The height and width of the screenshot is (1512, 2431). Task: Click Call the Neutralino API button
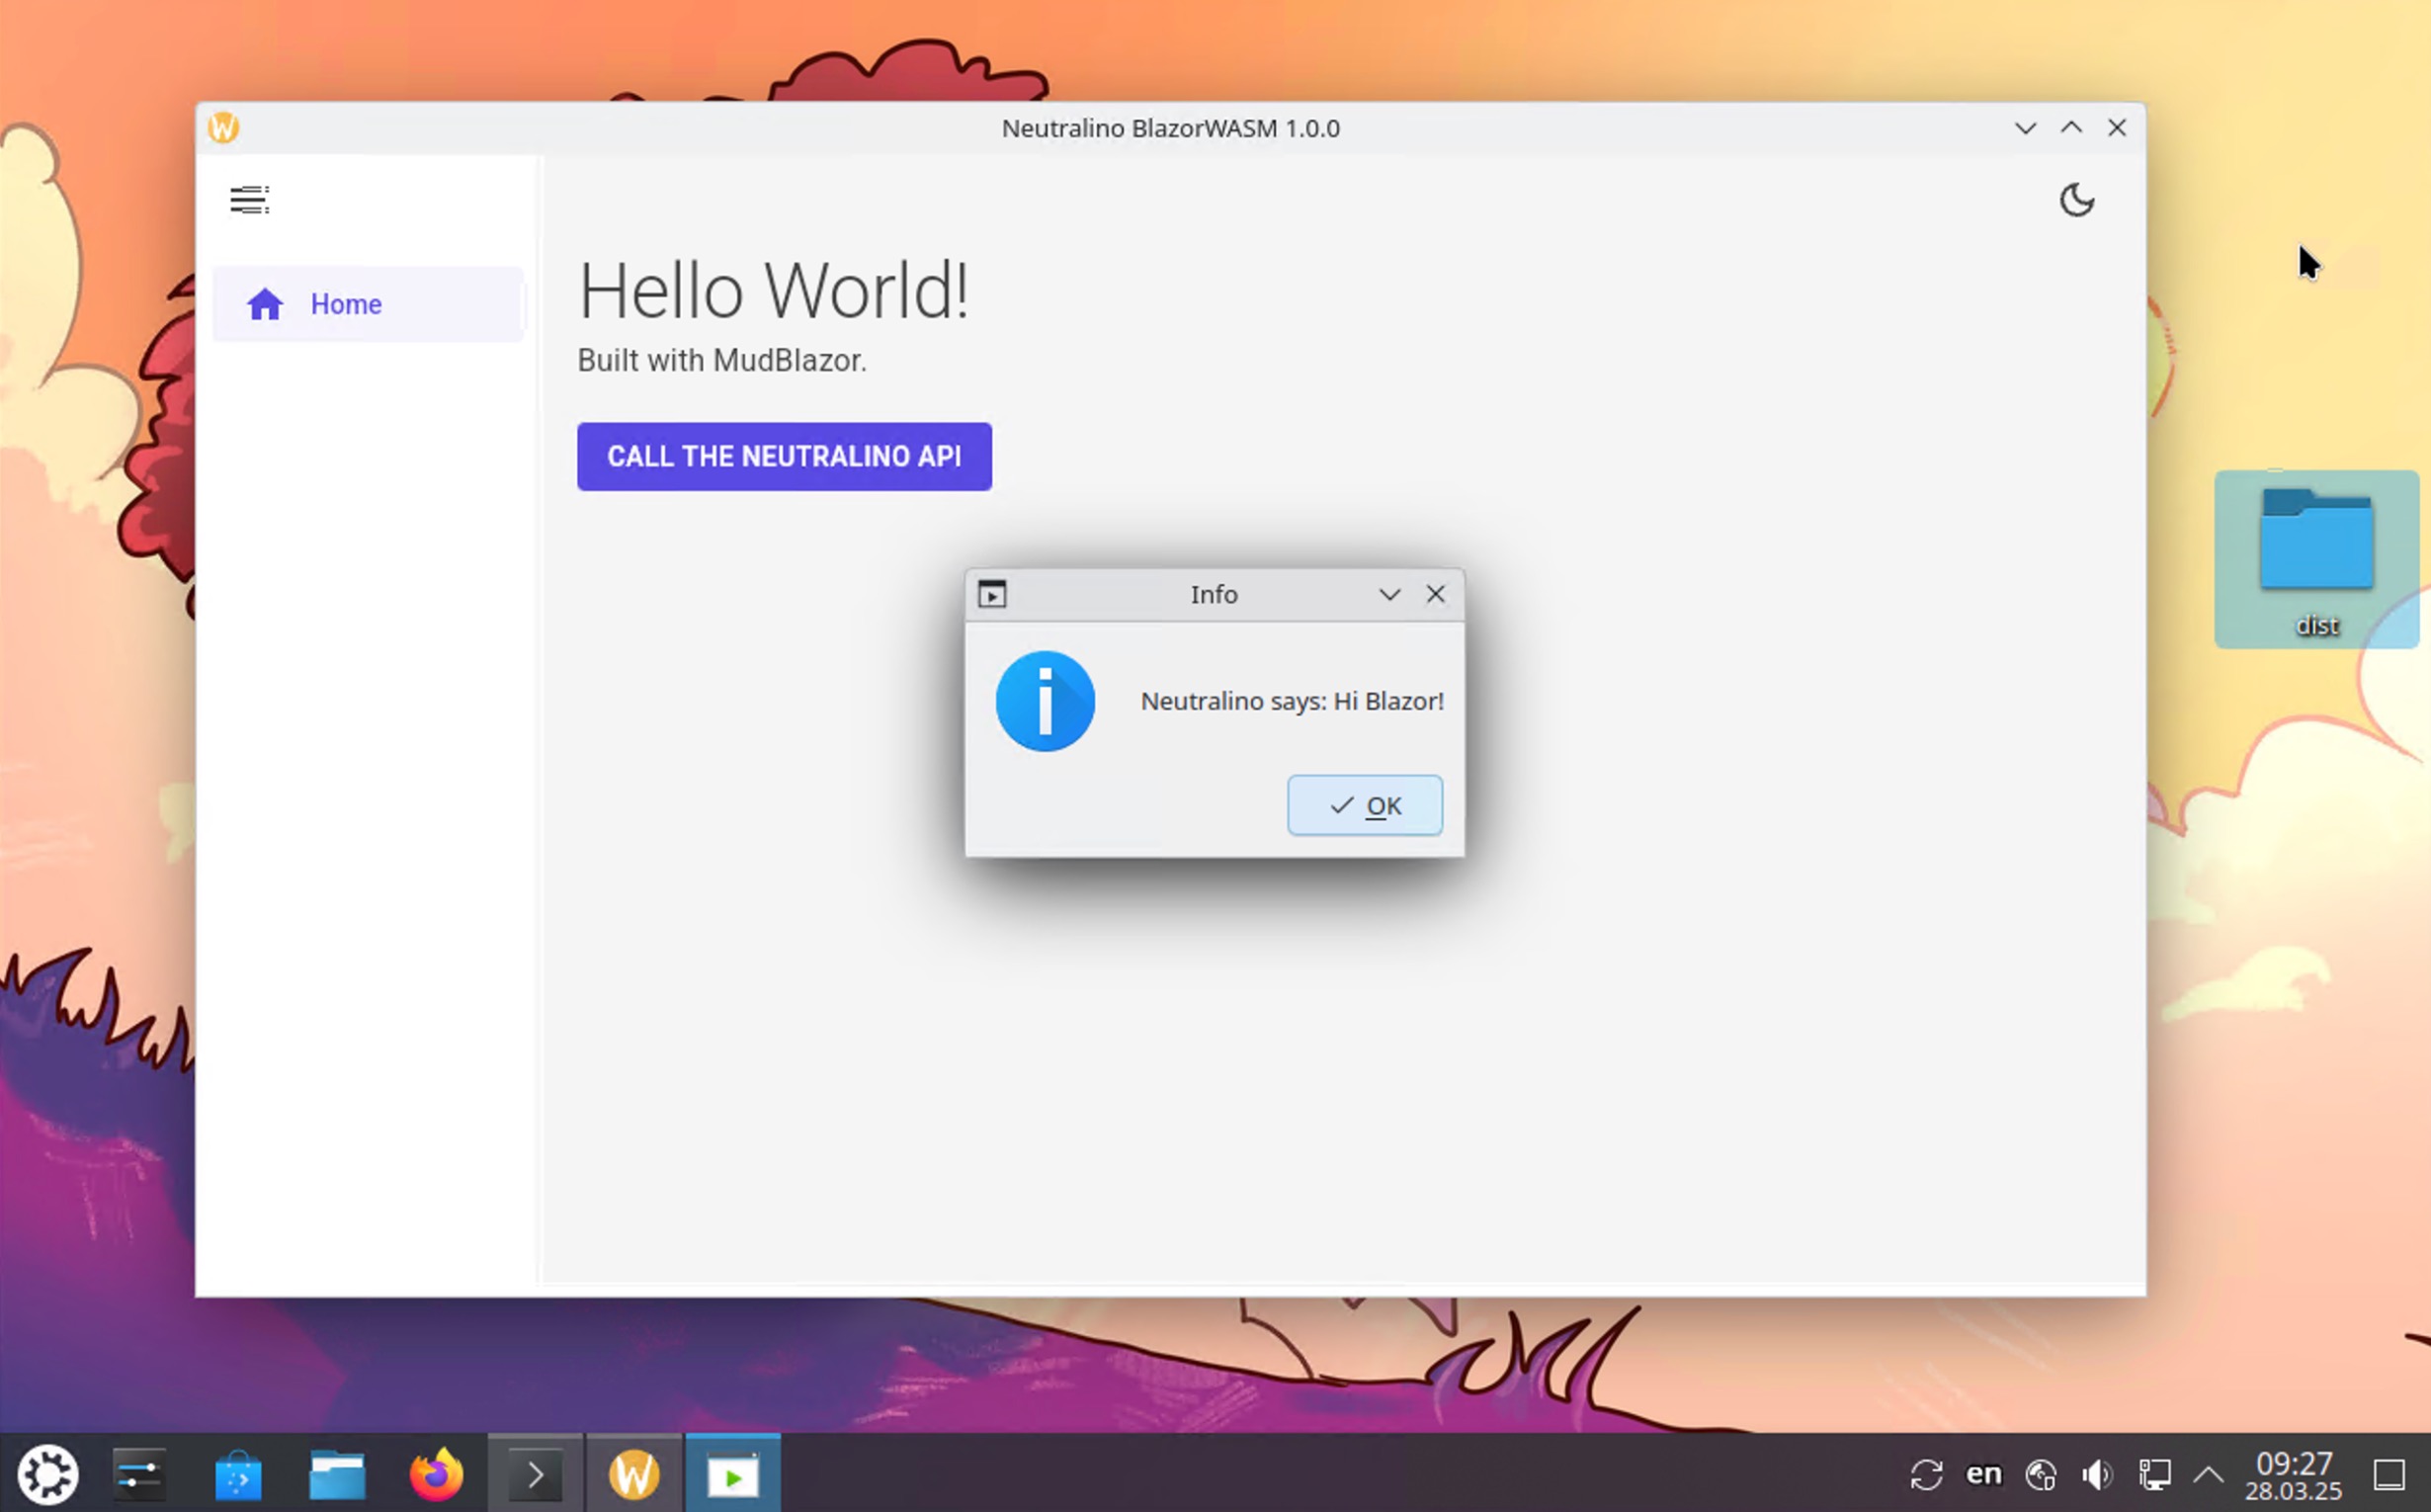pyautogui.click(x=784, y=457)
